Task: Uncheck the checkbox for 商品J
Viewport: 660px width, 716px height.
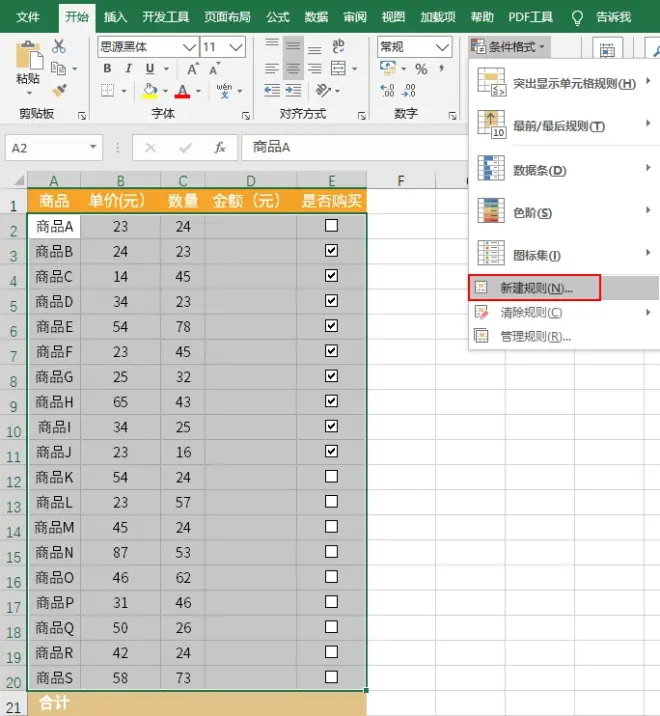Action: pyautogui.click(x=332, y=452)
